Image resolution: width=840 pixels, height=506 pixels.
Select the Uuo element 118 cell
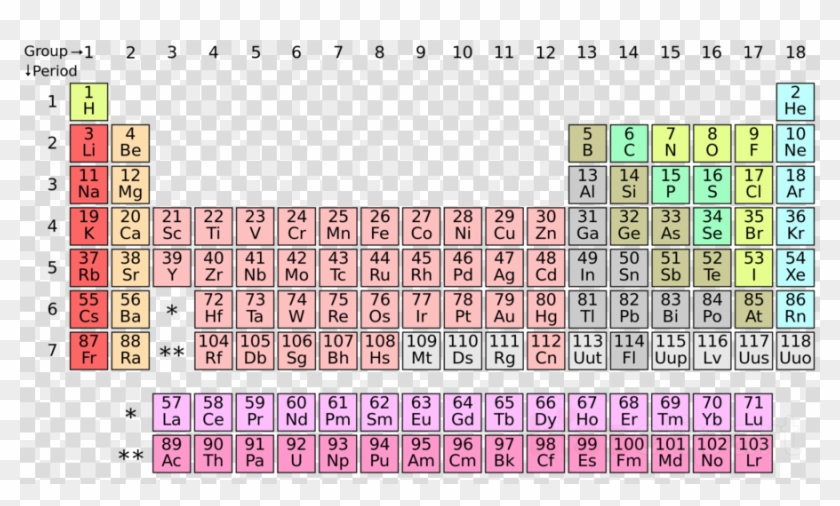coord(795,351)
